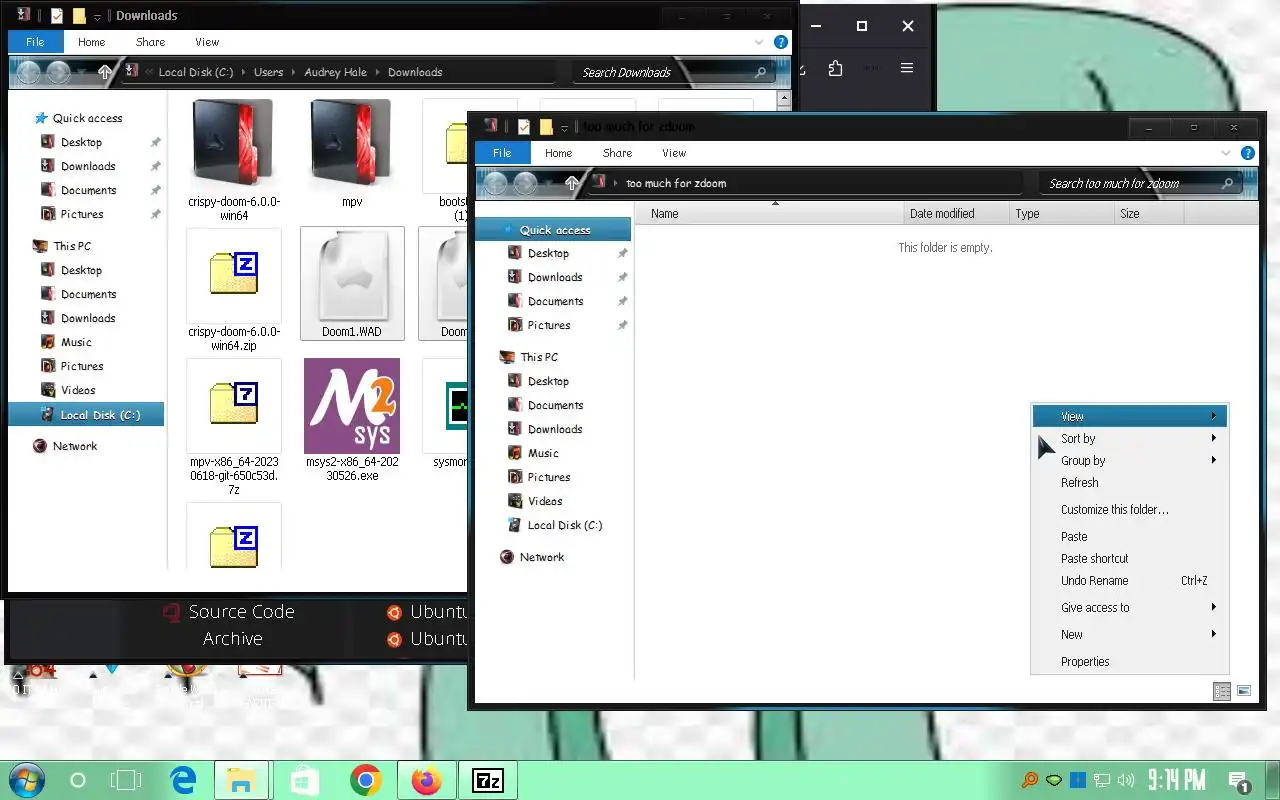This screenshot has width=1280, height=800.
Task: Select the Doom1.WAD file
Action: tap(352, 282)
